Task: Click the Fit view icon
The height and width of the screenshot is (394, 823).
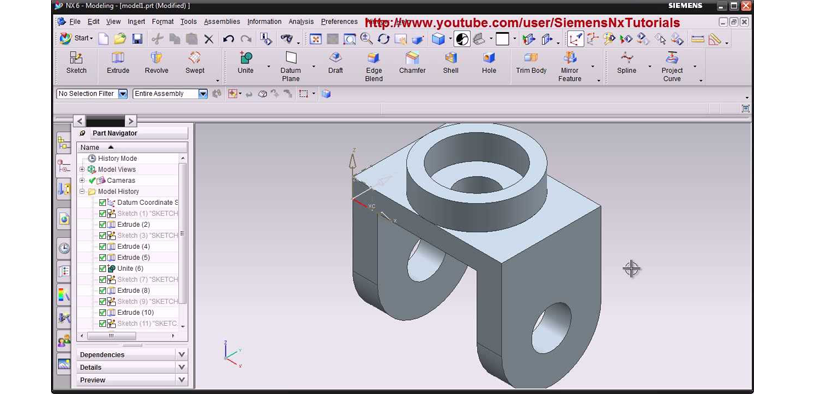Action: coord(315,39)
